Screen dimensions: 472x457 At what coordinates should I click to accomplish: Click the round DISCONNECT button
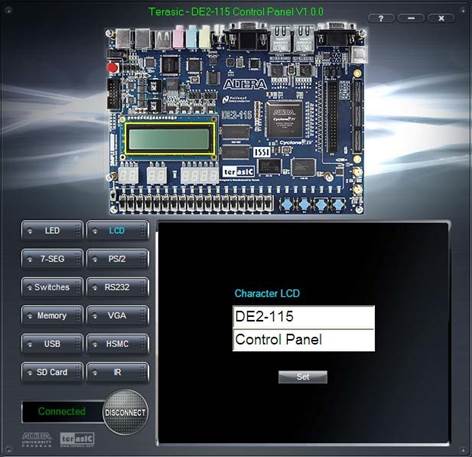(x=125, y=412)
